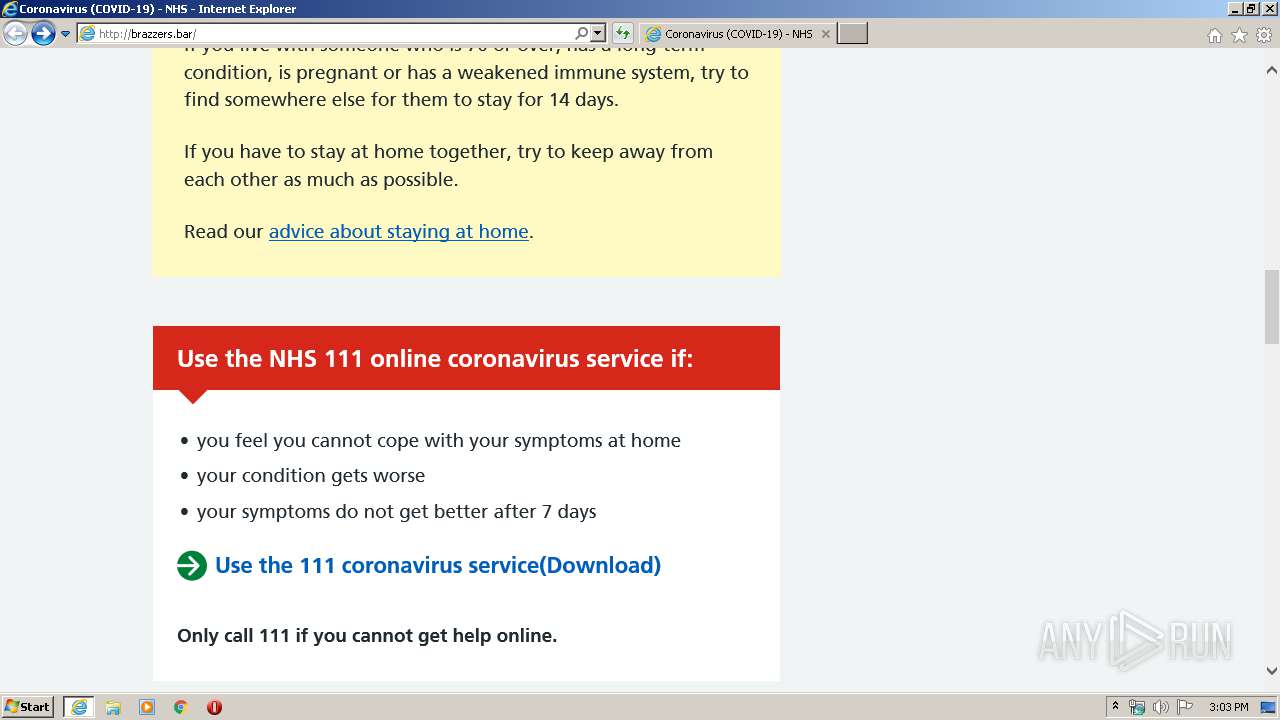Image resolution: width=1280 pixels, height=720 pixels.
Task: Open the Action Center flag icon
Action: click(1185, 707)
